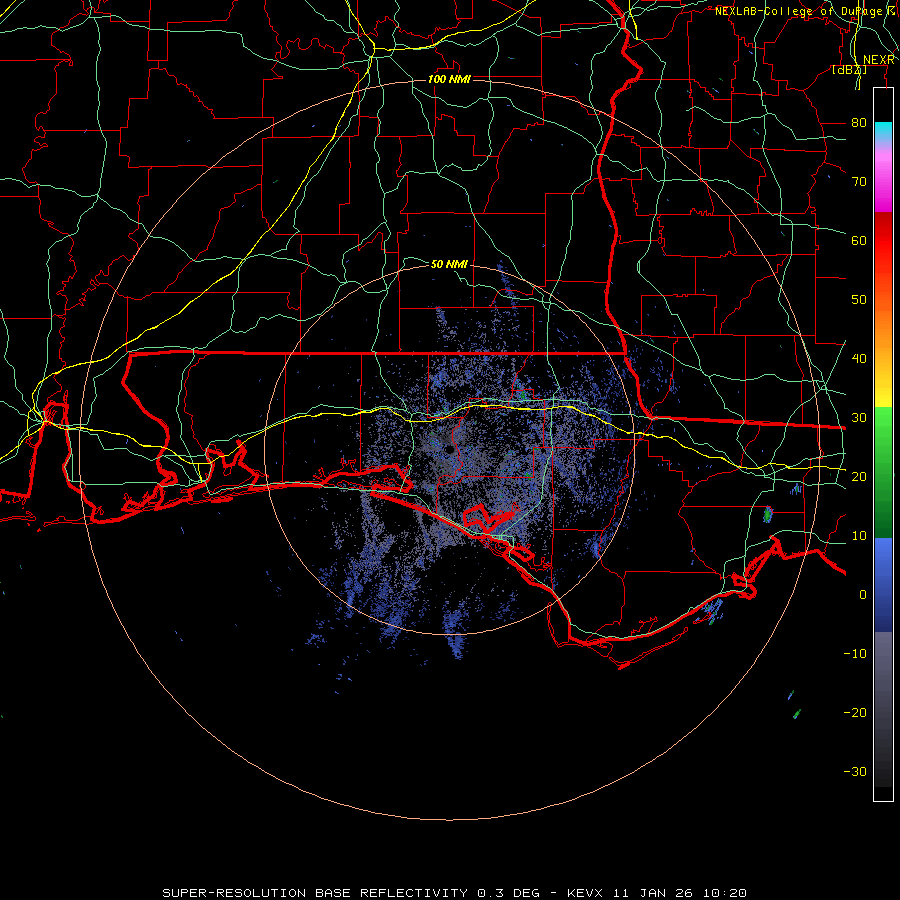Click the 10 value on the dBZ scale
The height and width of the screenshot is (900, 900).
click(x=859, y=536)
